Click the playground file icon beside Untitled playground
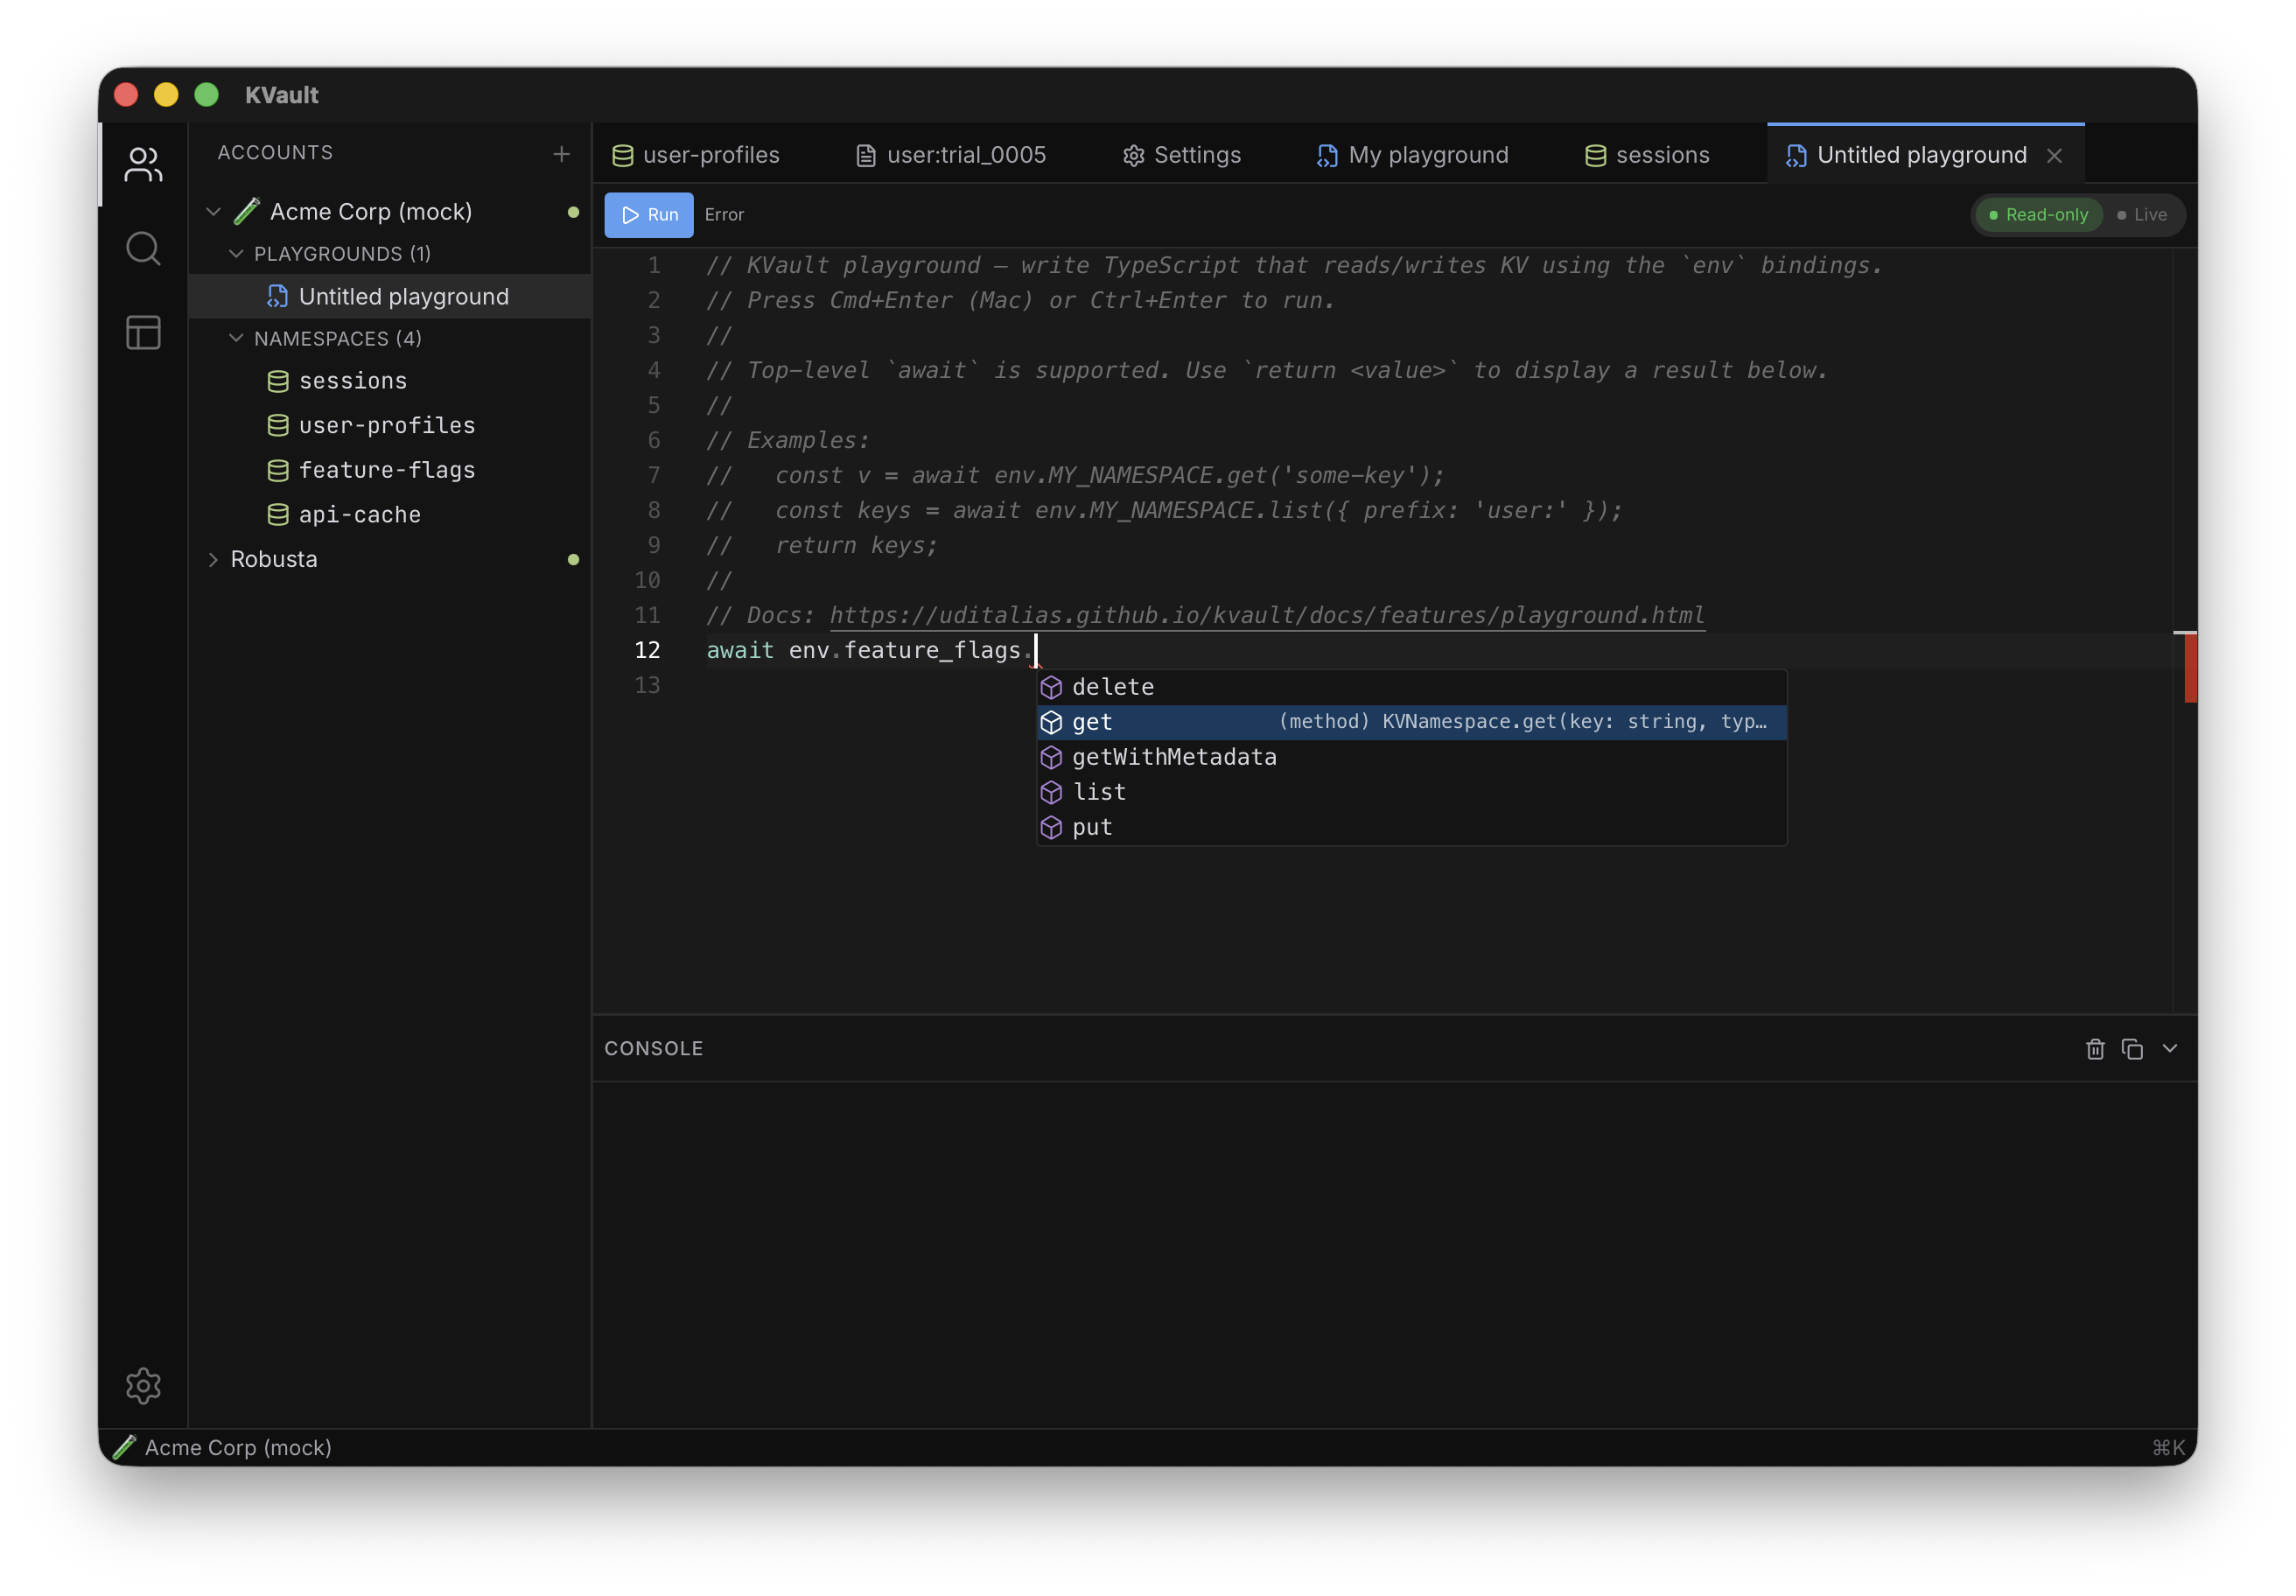 (x=277, y=296)
